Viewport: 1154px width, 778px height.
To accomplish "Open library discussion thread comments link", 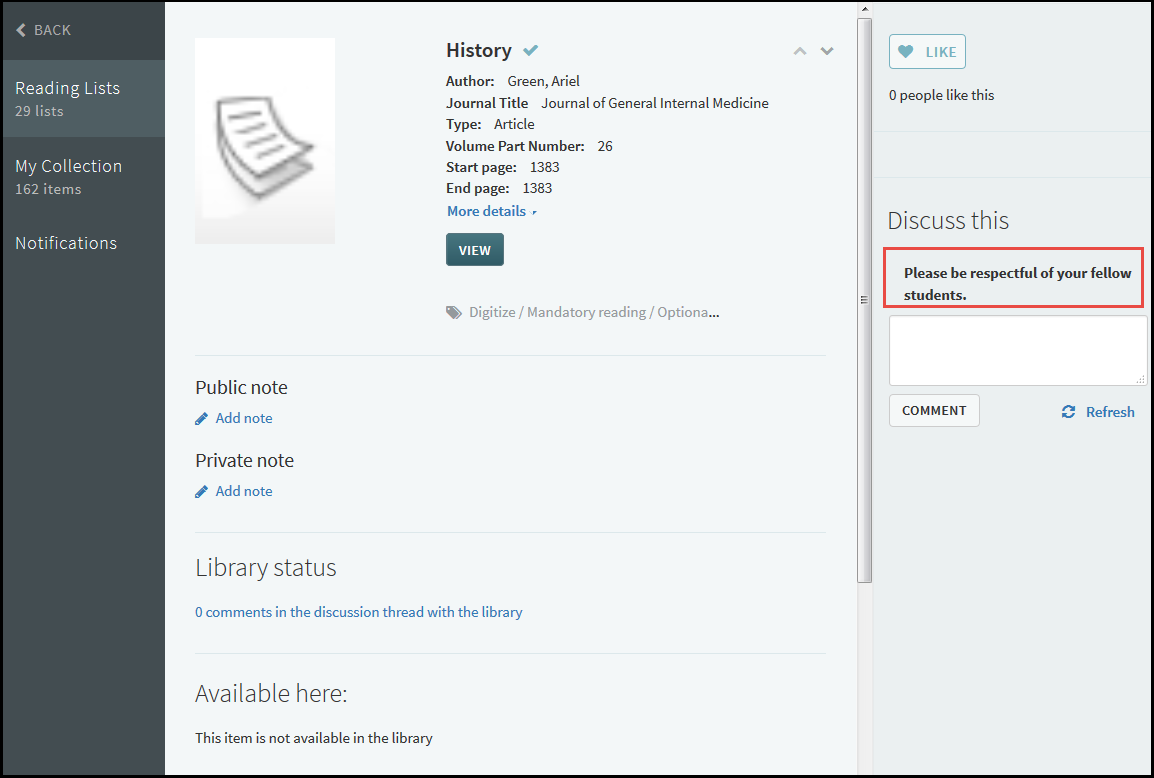I will pyautogui.click(x=358, y=612).
